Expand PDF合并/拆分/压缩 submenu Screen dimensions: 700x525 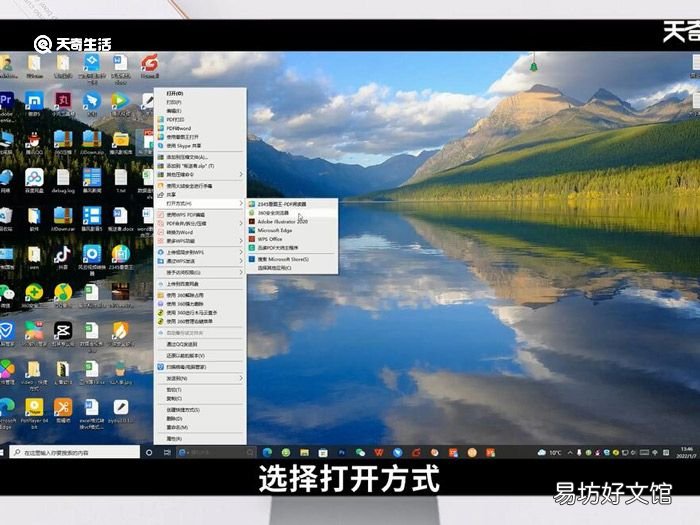pyautogui.click(x=200, y=223)
